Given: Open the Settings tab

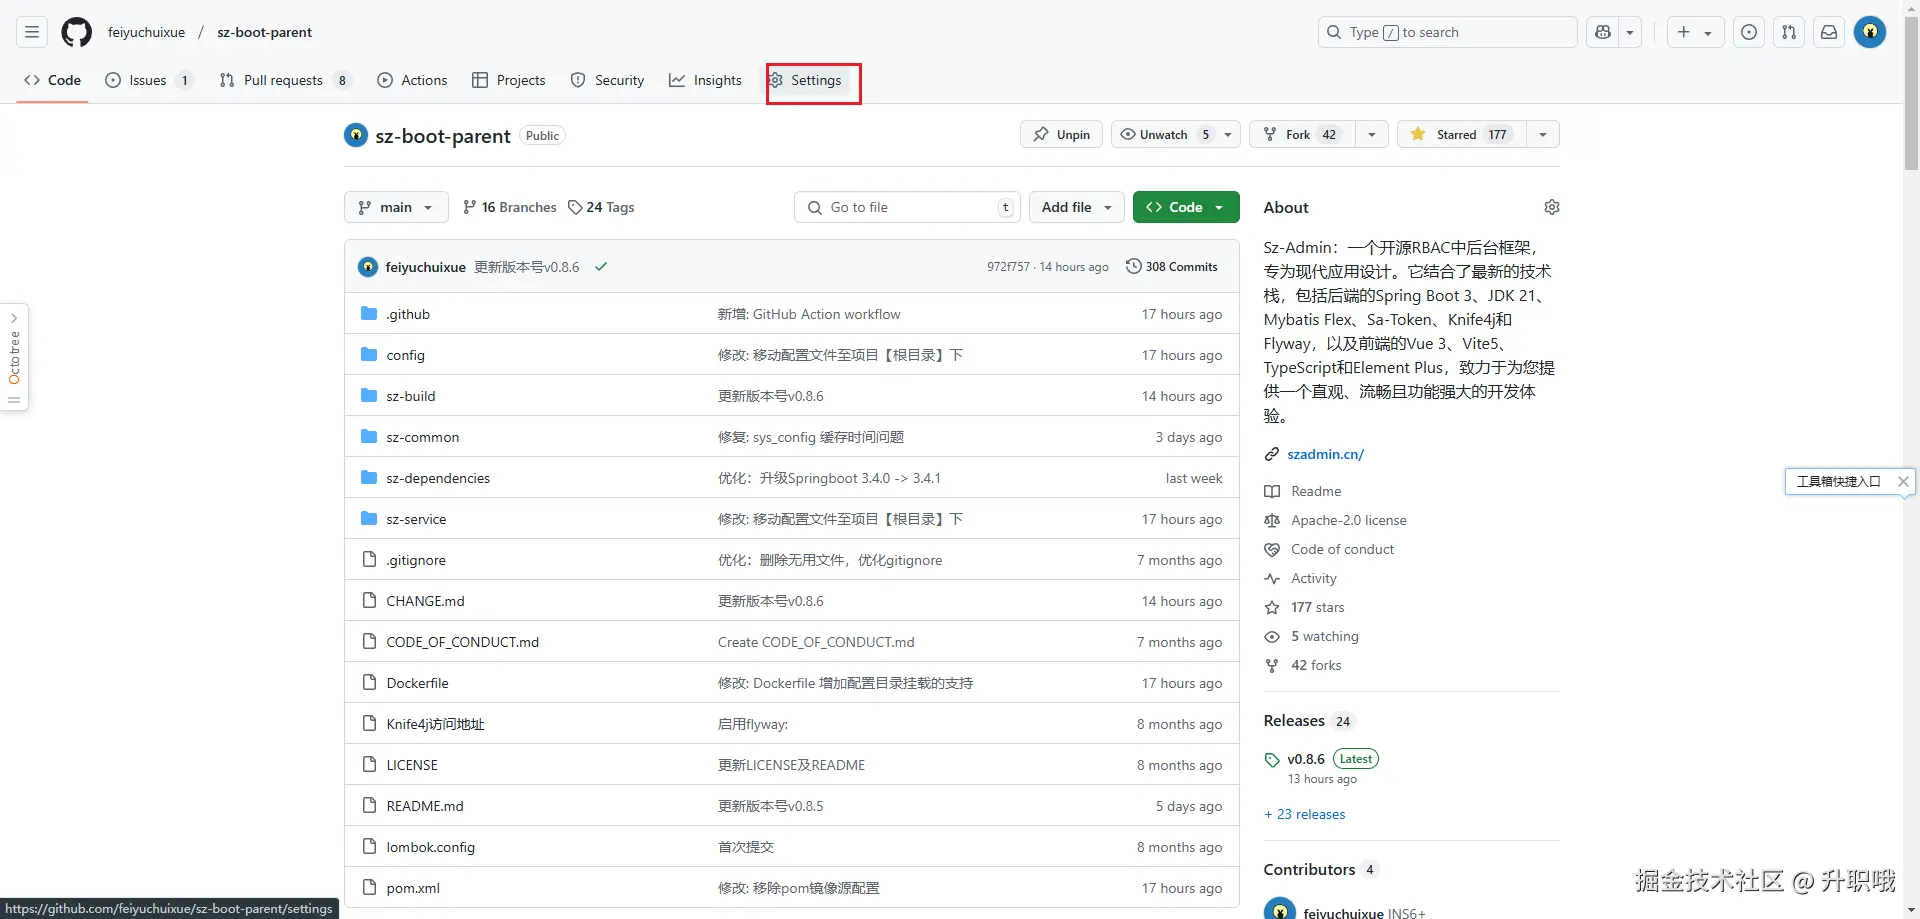Looking at the screenshot, I should pos(806,80).
